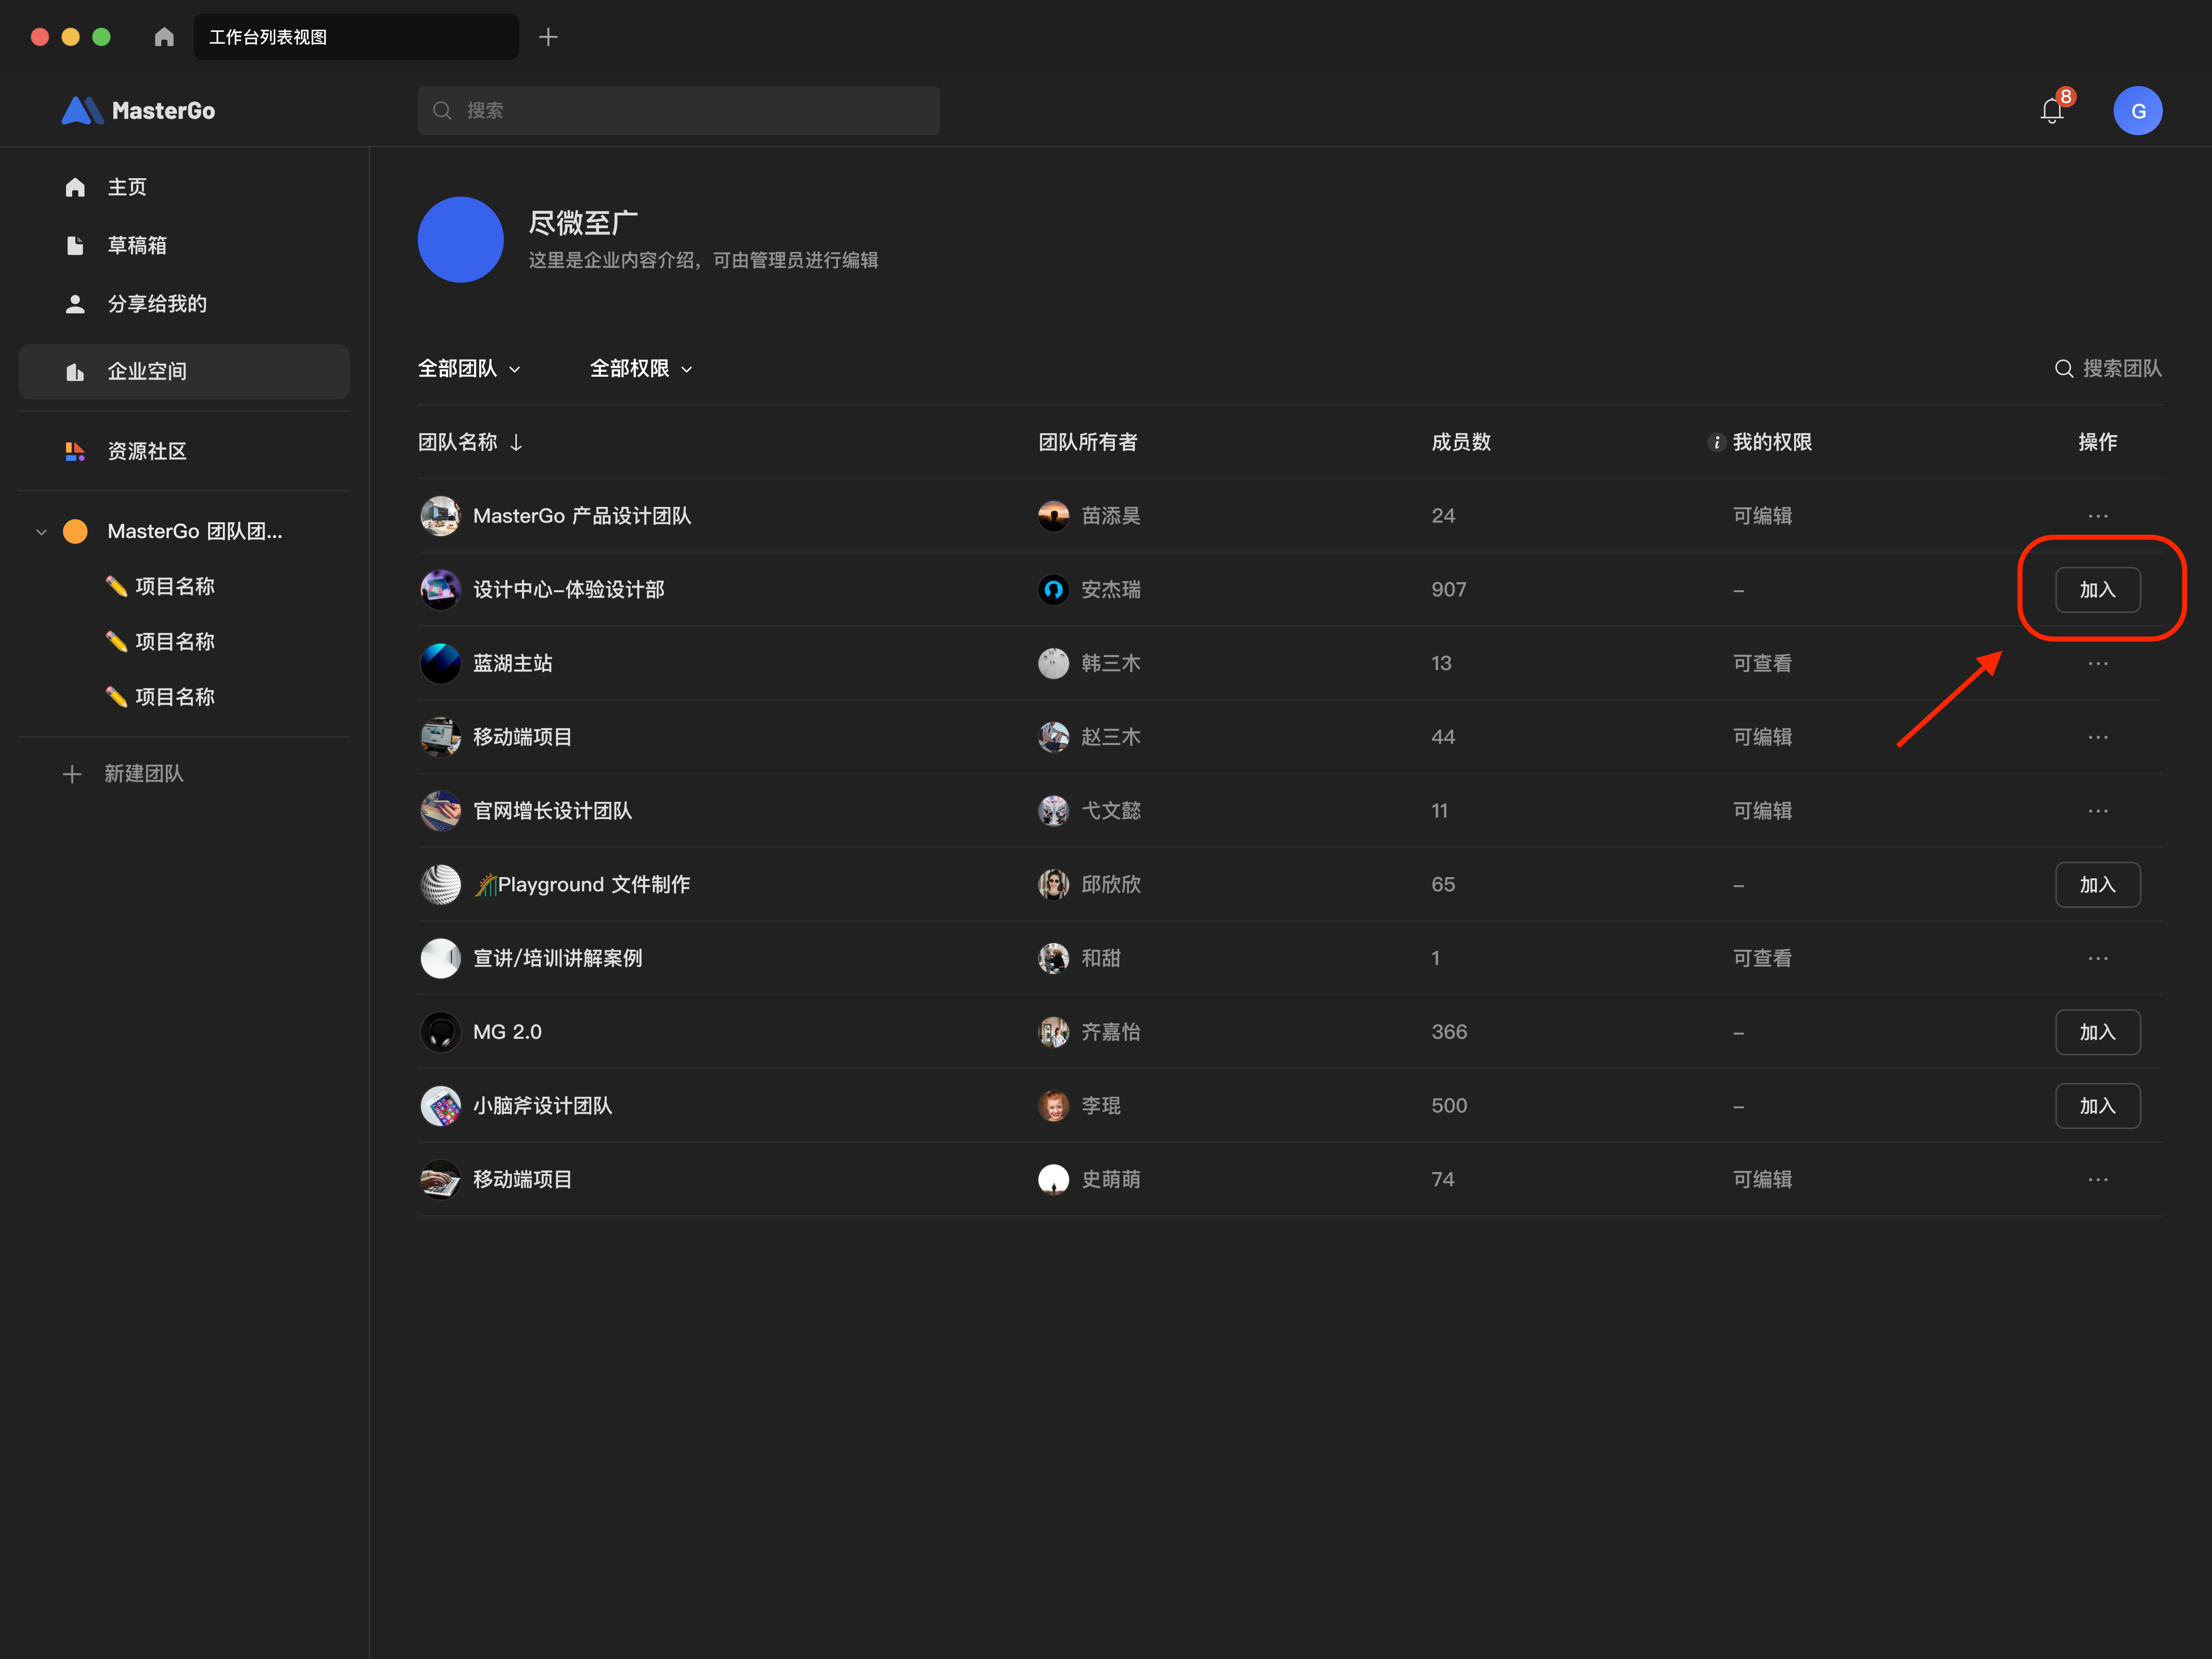
Task: Click owner name 和甜
Action: [1101, 958]
